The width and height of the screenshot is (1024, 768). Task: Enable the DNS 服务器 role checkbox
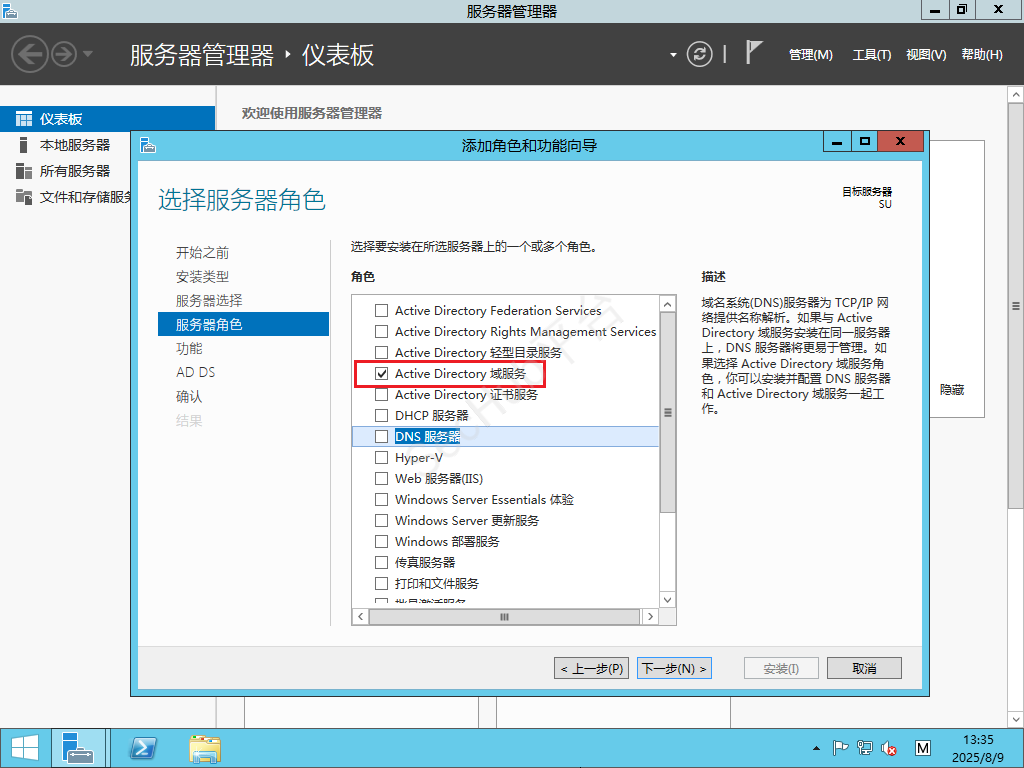click(x=381, y=436)
